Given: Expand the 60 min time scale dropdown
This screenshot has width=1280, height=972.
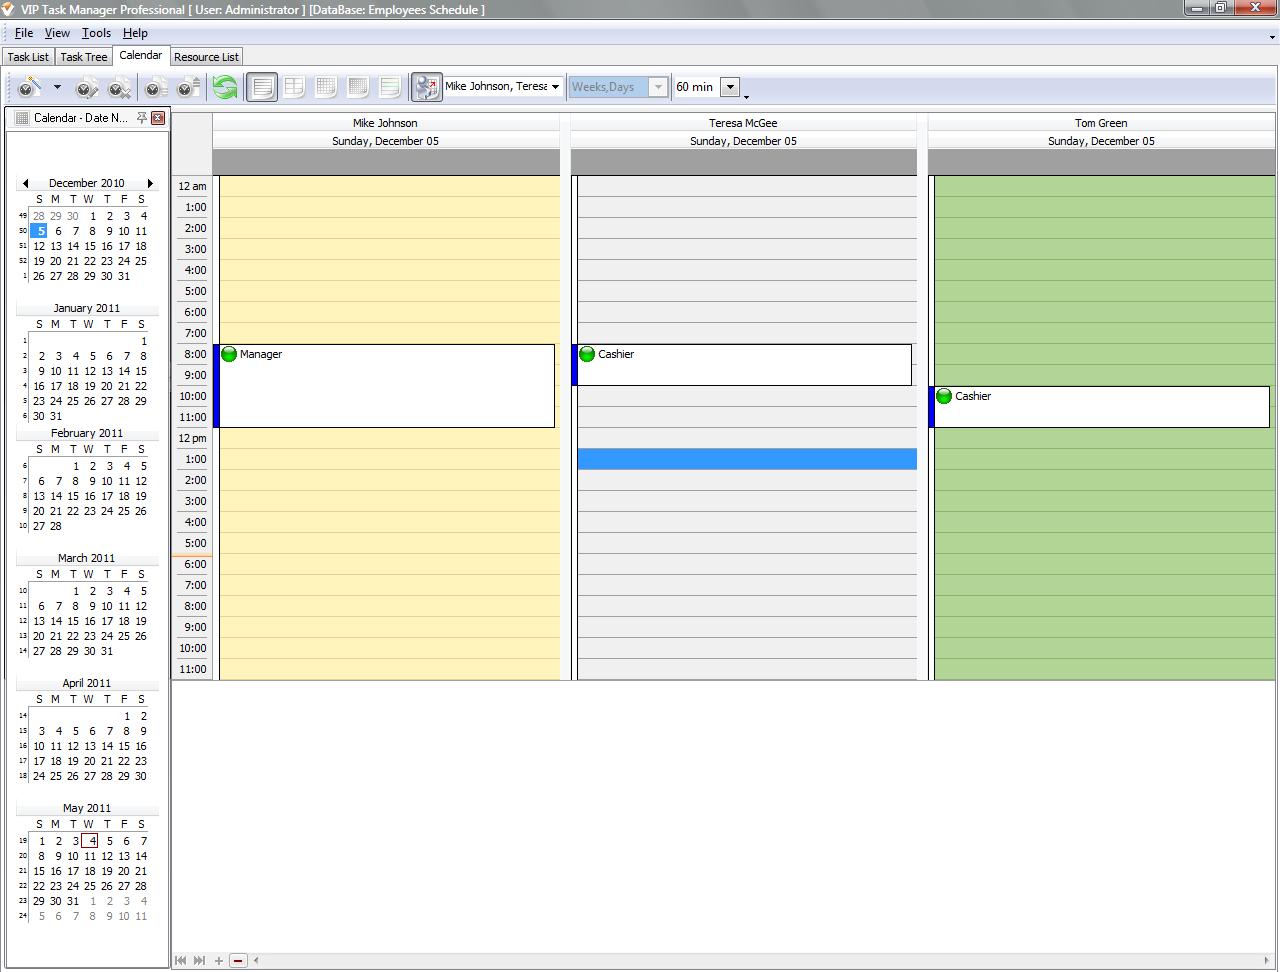Looking at the screenshot, I should [x=730, y=87].
